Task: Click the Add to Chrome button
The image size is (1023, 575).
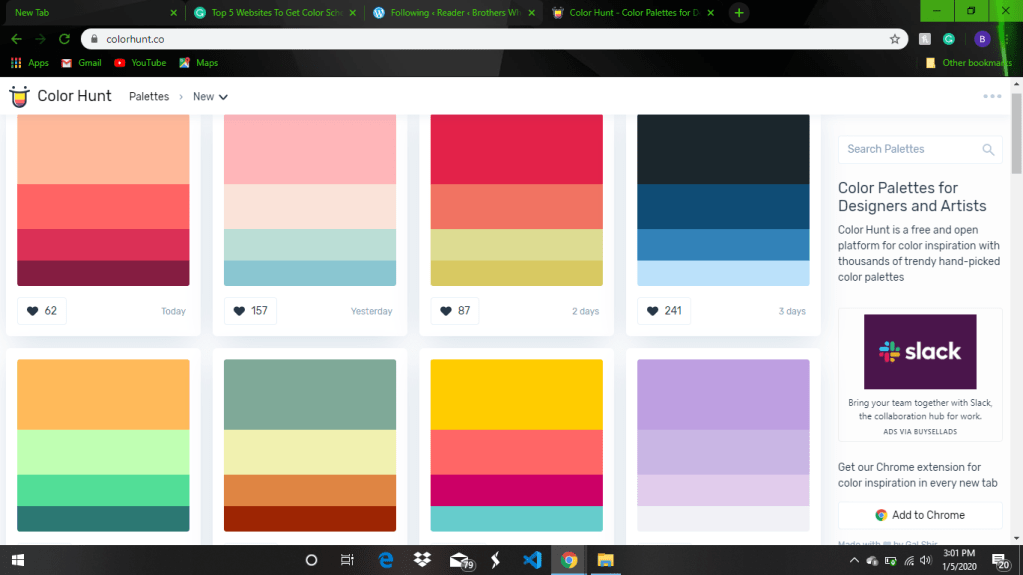Action: pyautogui.click(x=920, y=515)
